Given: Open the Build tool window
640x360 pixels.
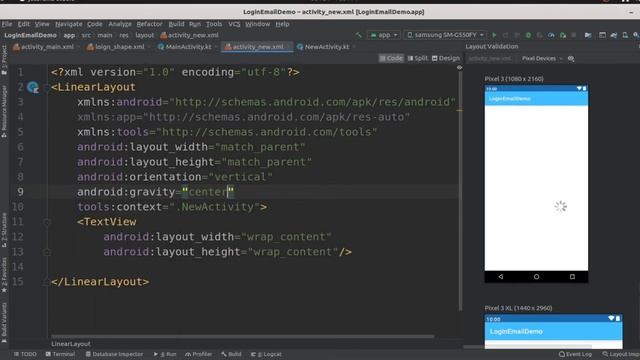Looking at the screenshot, I should [231, 354].
